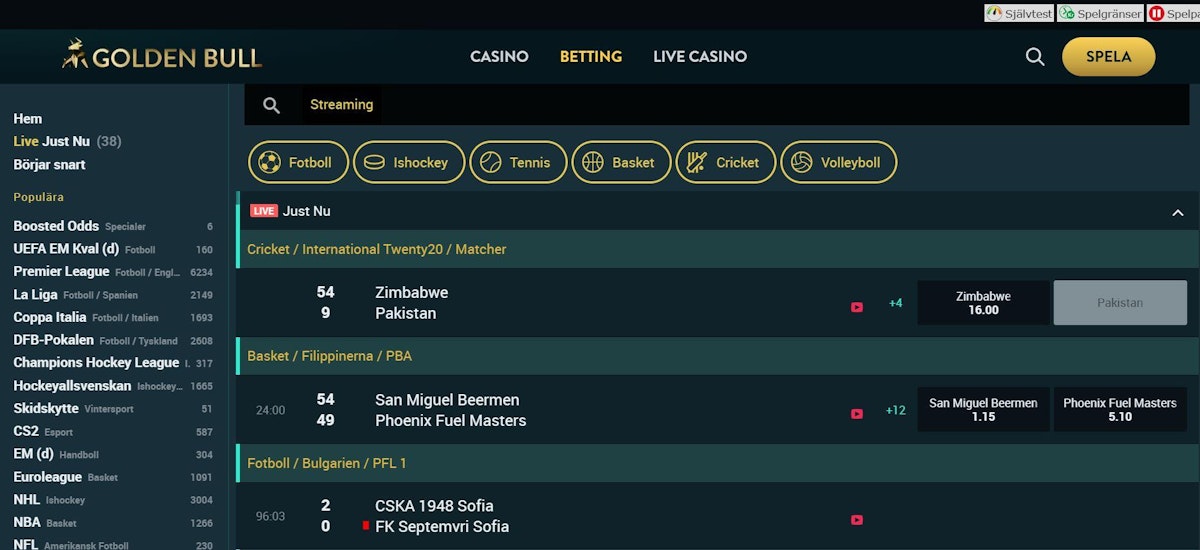The height and width of the screenshot is (550, 1200).
Task: Filter by Ishockey sport chip
Action: coord(409,162)
